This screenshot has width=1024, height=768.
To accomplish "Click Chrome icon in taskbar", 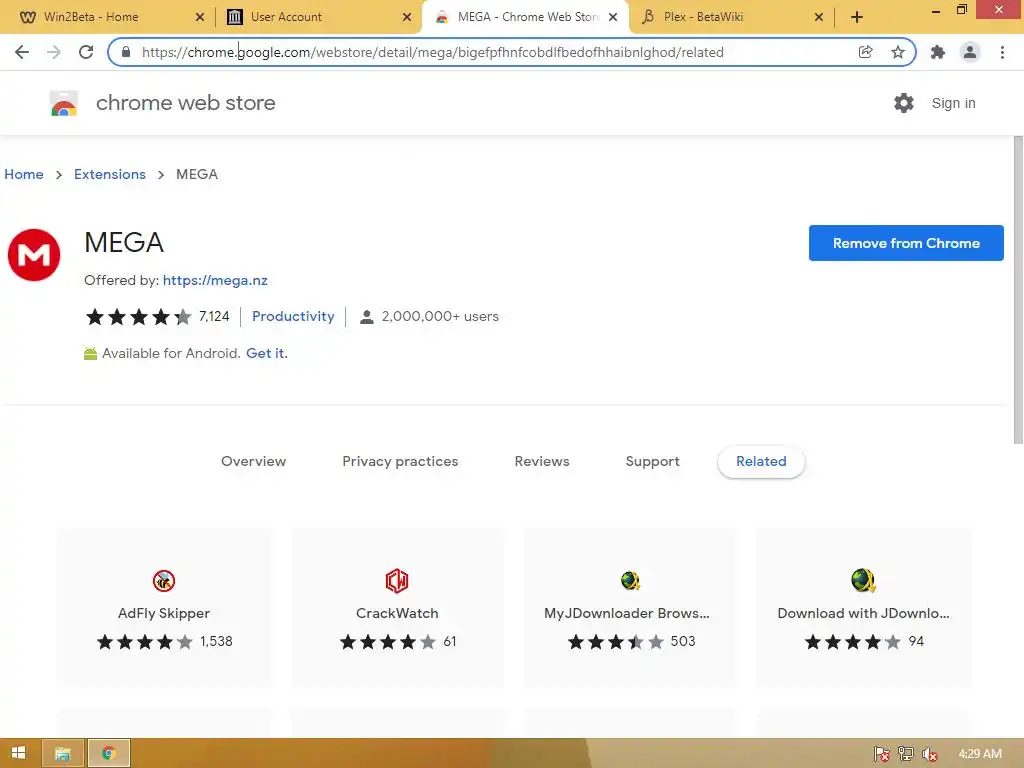I will coord(108,753).
